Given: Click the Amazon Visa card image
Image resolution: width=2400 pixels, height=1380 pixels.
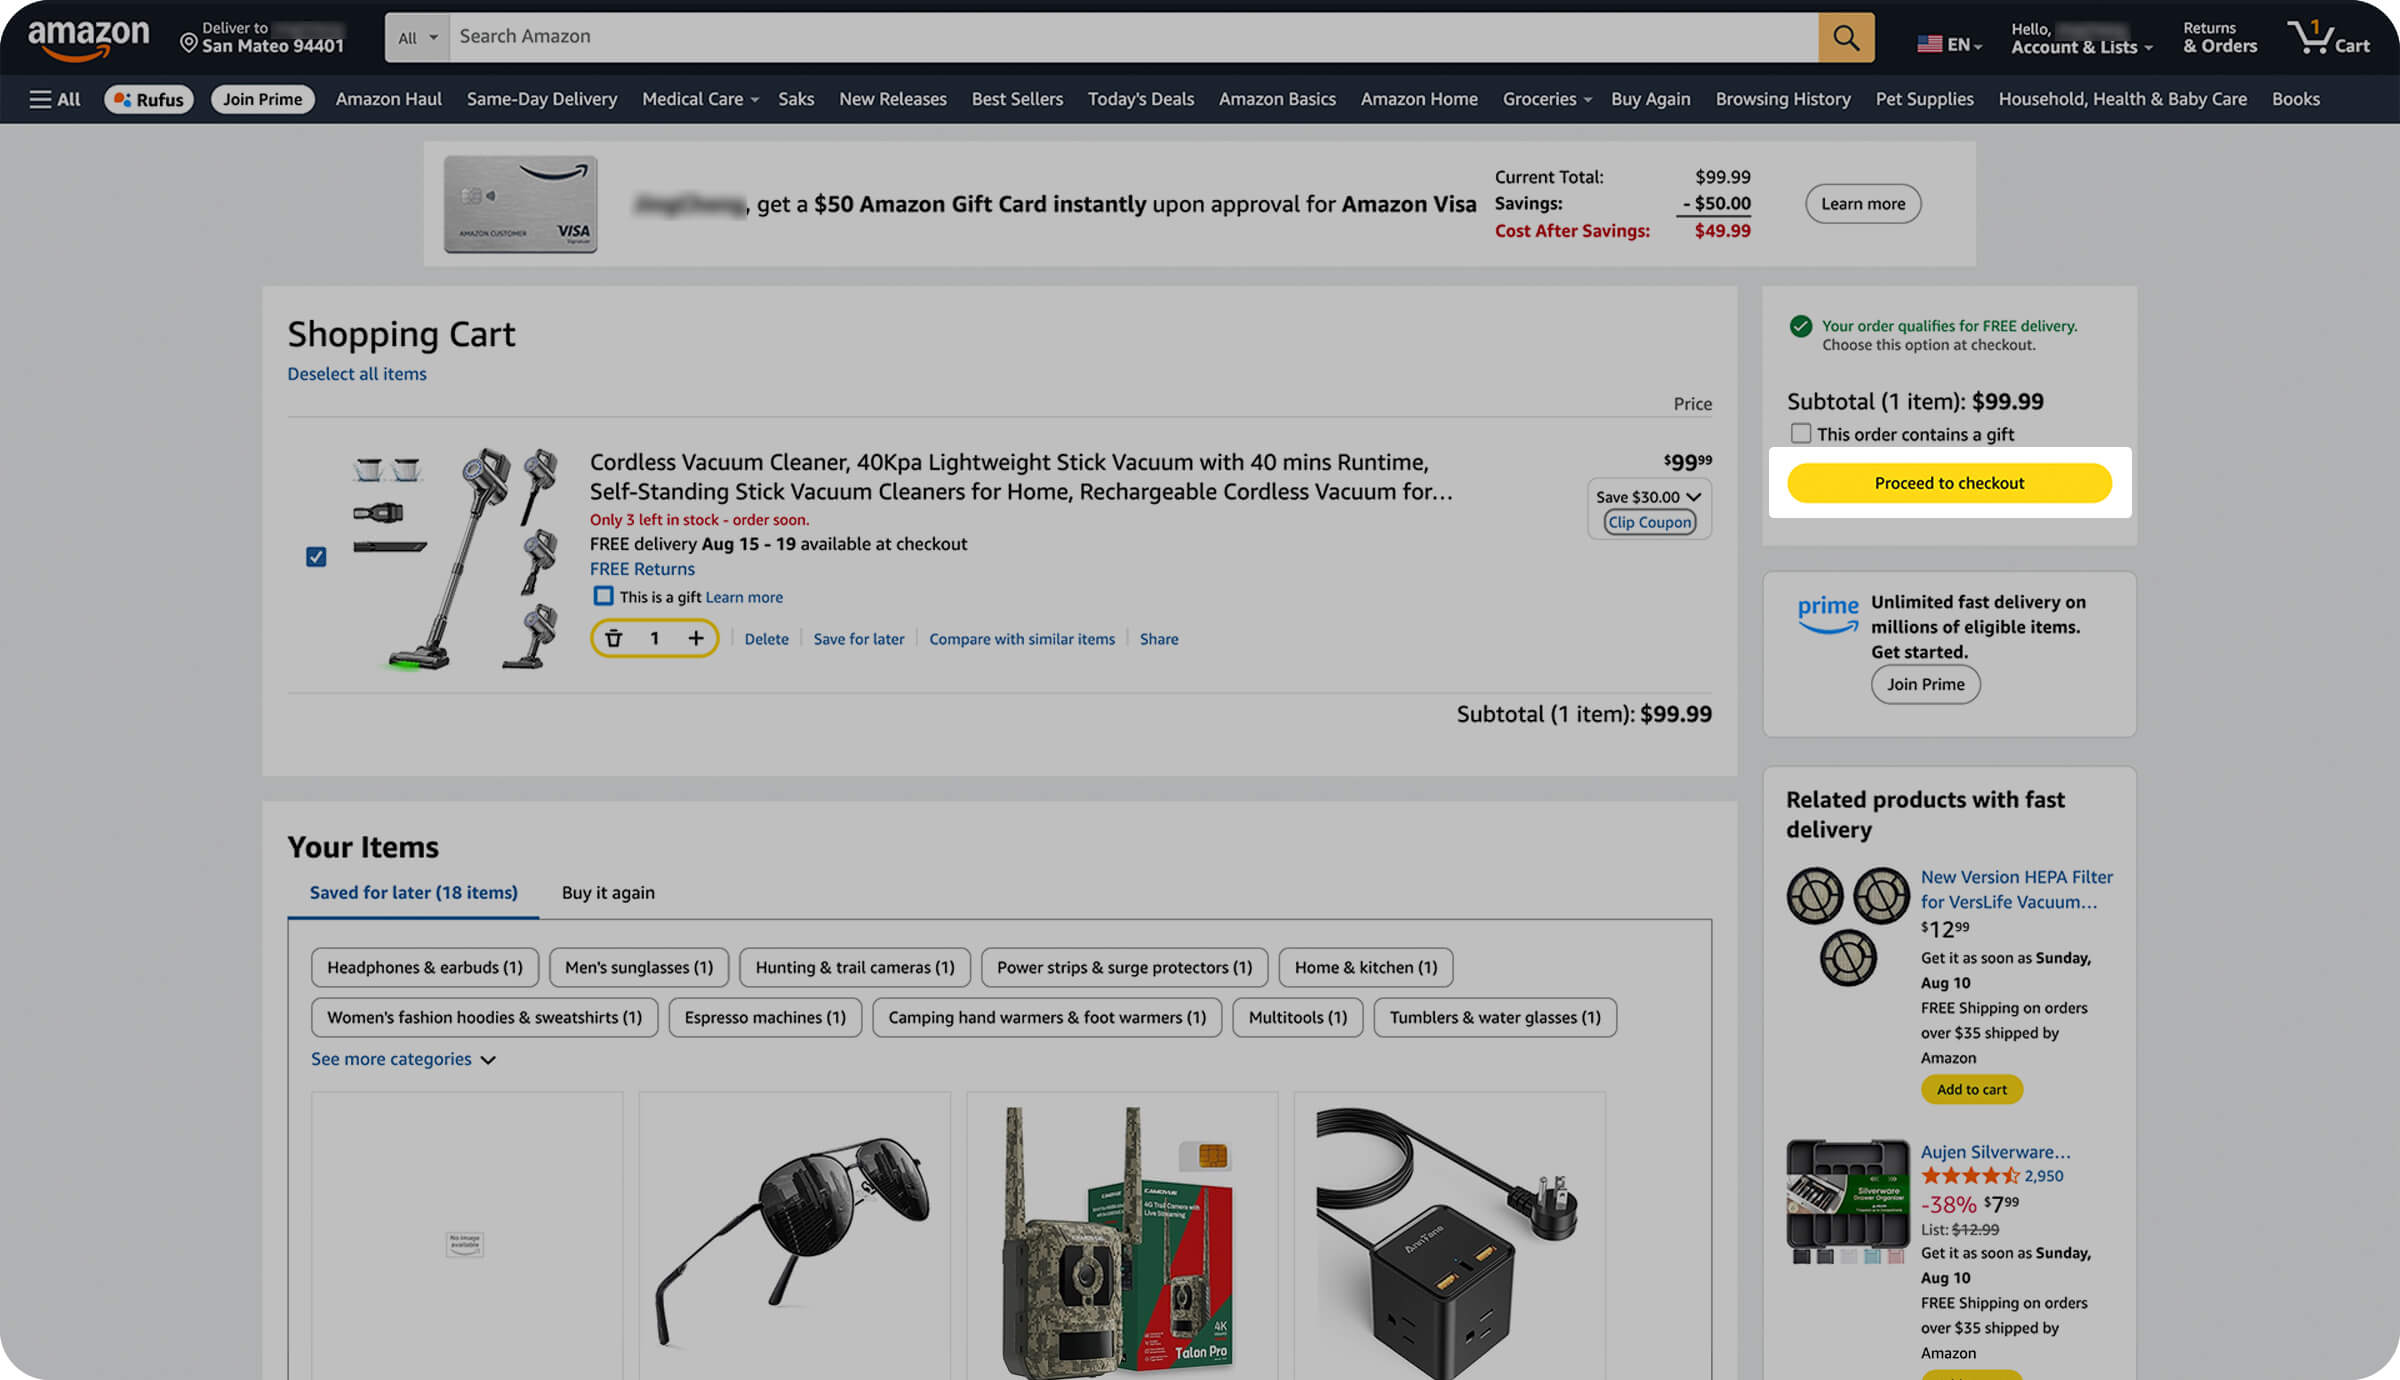Looking at the screenshot, I should pyautogui.click(x=521, y=204).
